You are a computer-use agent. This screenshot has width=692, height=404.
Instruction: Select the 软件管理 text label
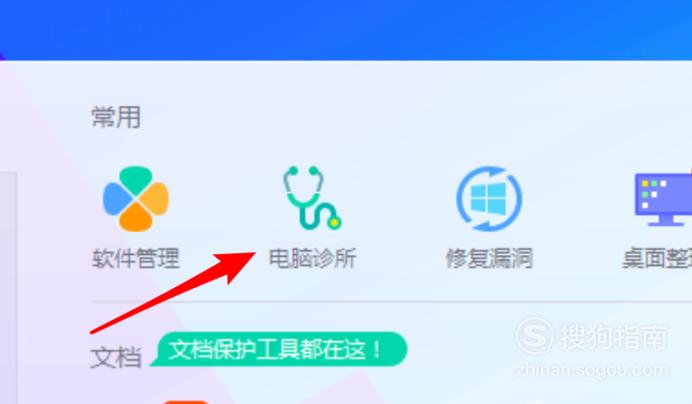tap(136, 258)
